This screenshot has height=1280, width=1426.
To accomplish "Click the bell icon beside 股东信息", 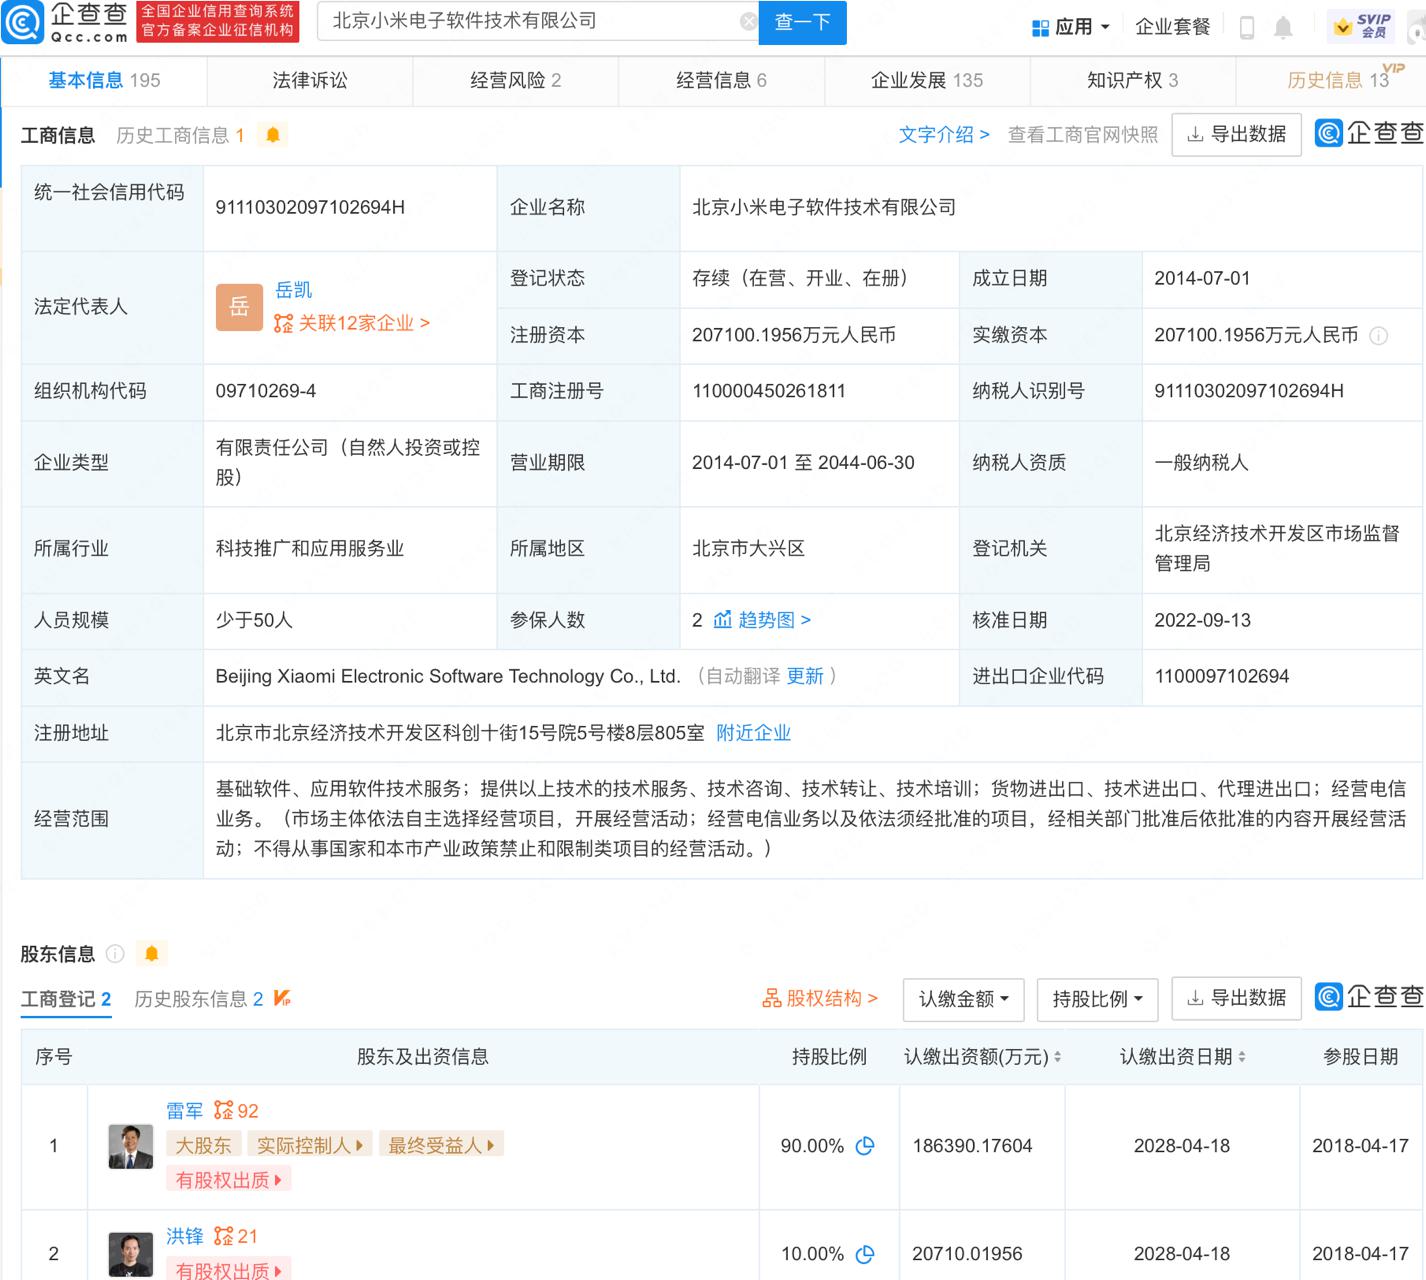I will click(152, 954).
